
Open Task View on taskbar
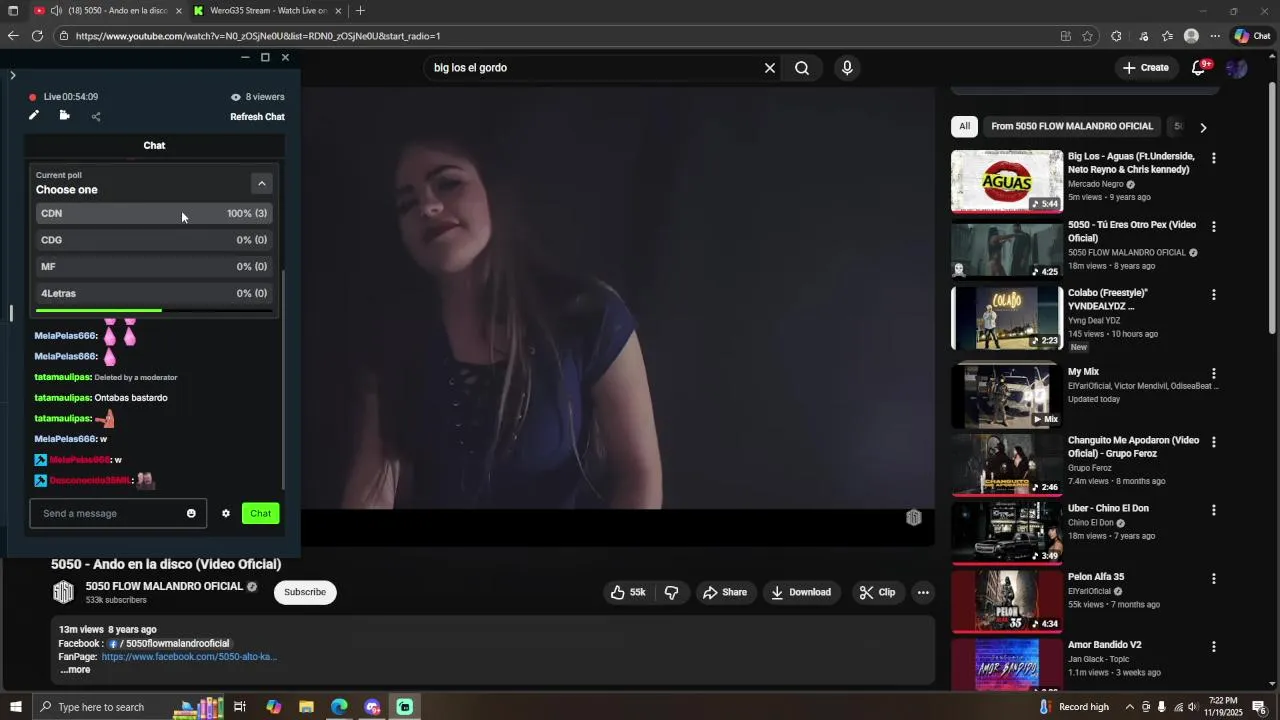click(x=240, y=707)
